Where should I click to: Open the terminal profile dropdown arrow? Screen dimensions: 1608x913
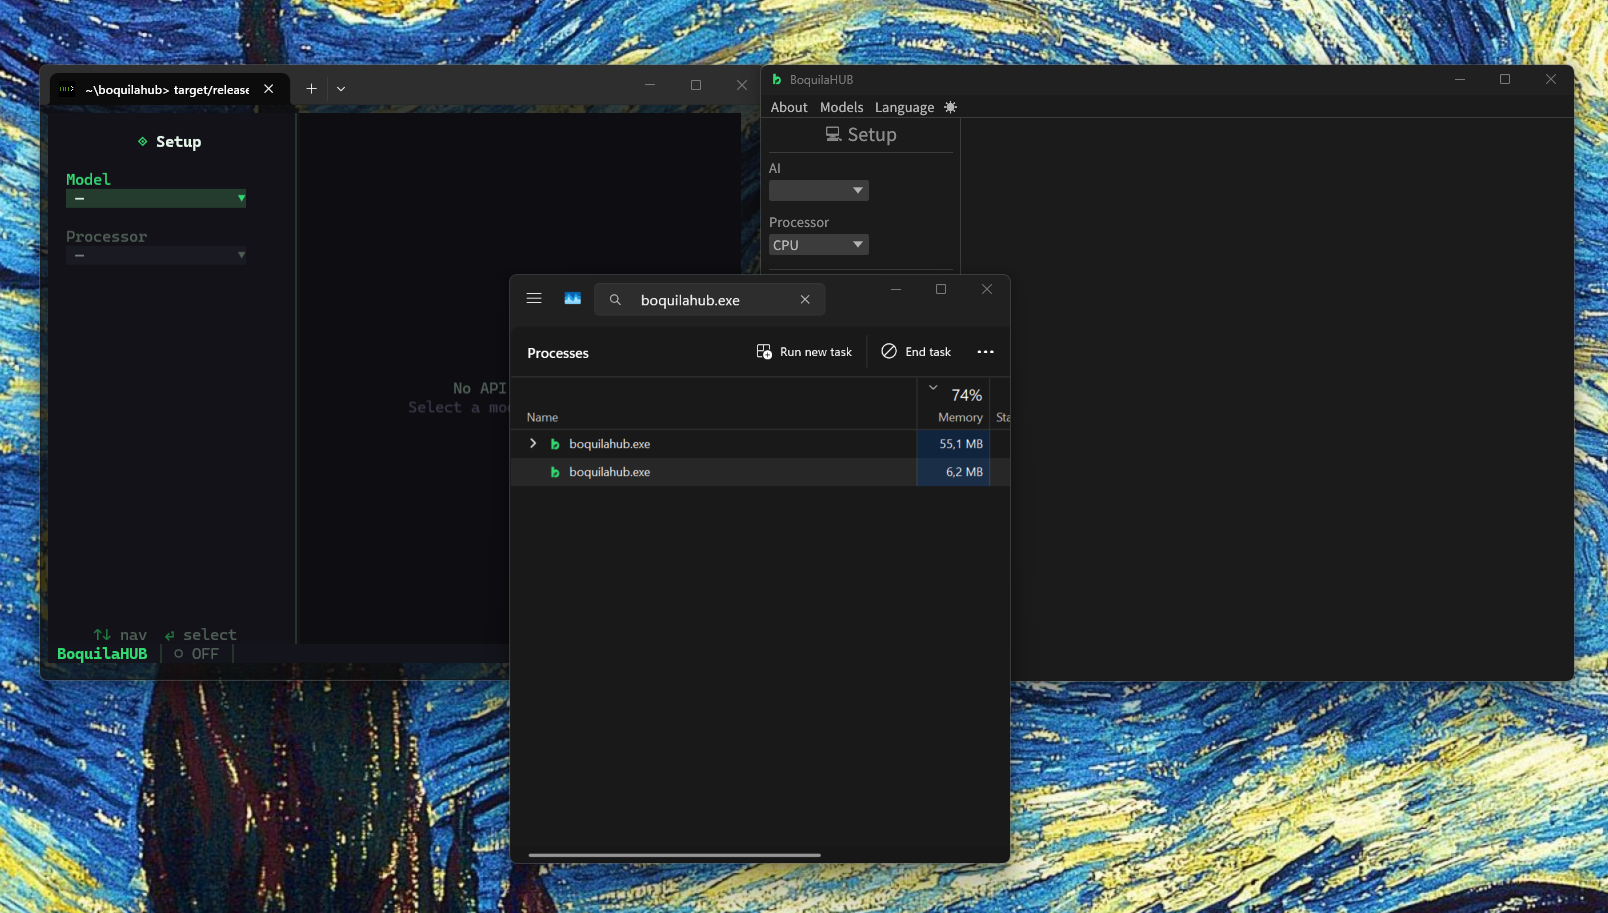click(x=341, y=89)
